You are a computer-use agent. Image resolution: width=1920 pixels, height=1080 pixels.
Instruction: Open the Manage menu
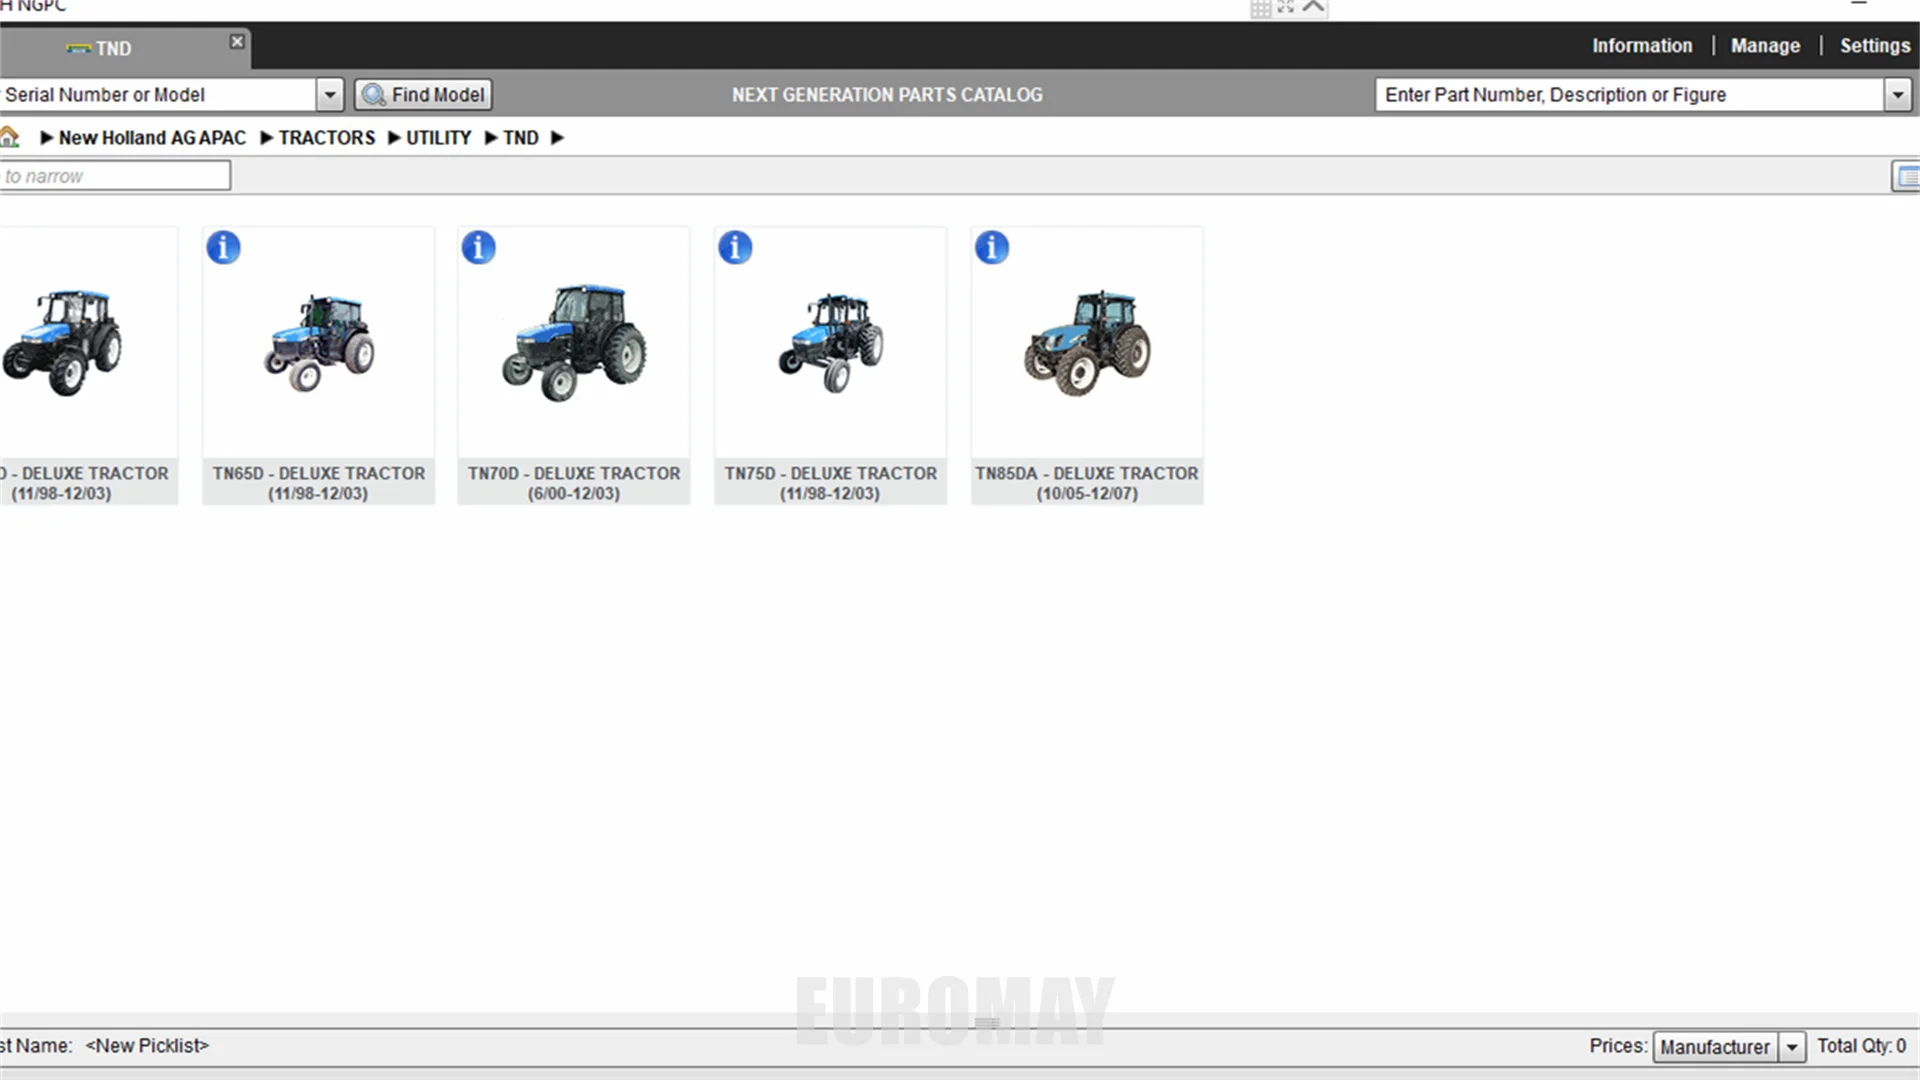pos(1765,46)
